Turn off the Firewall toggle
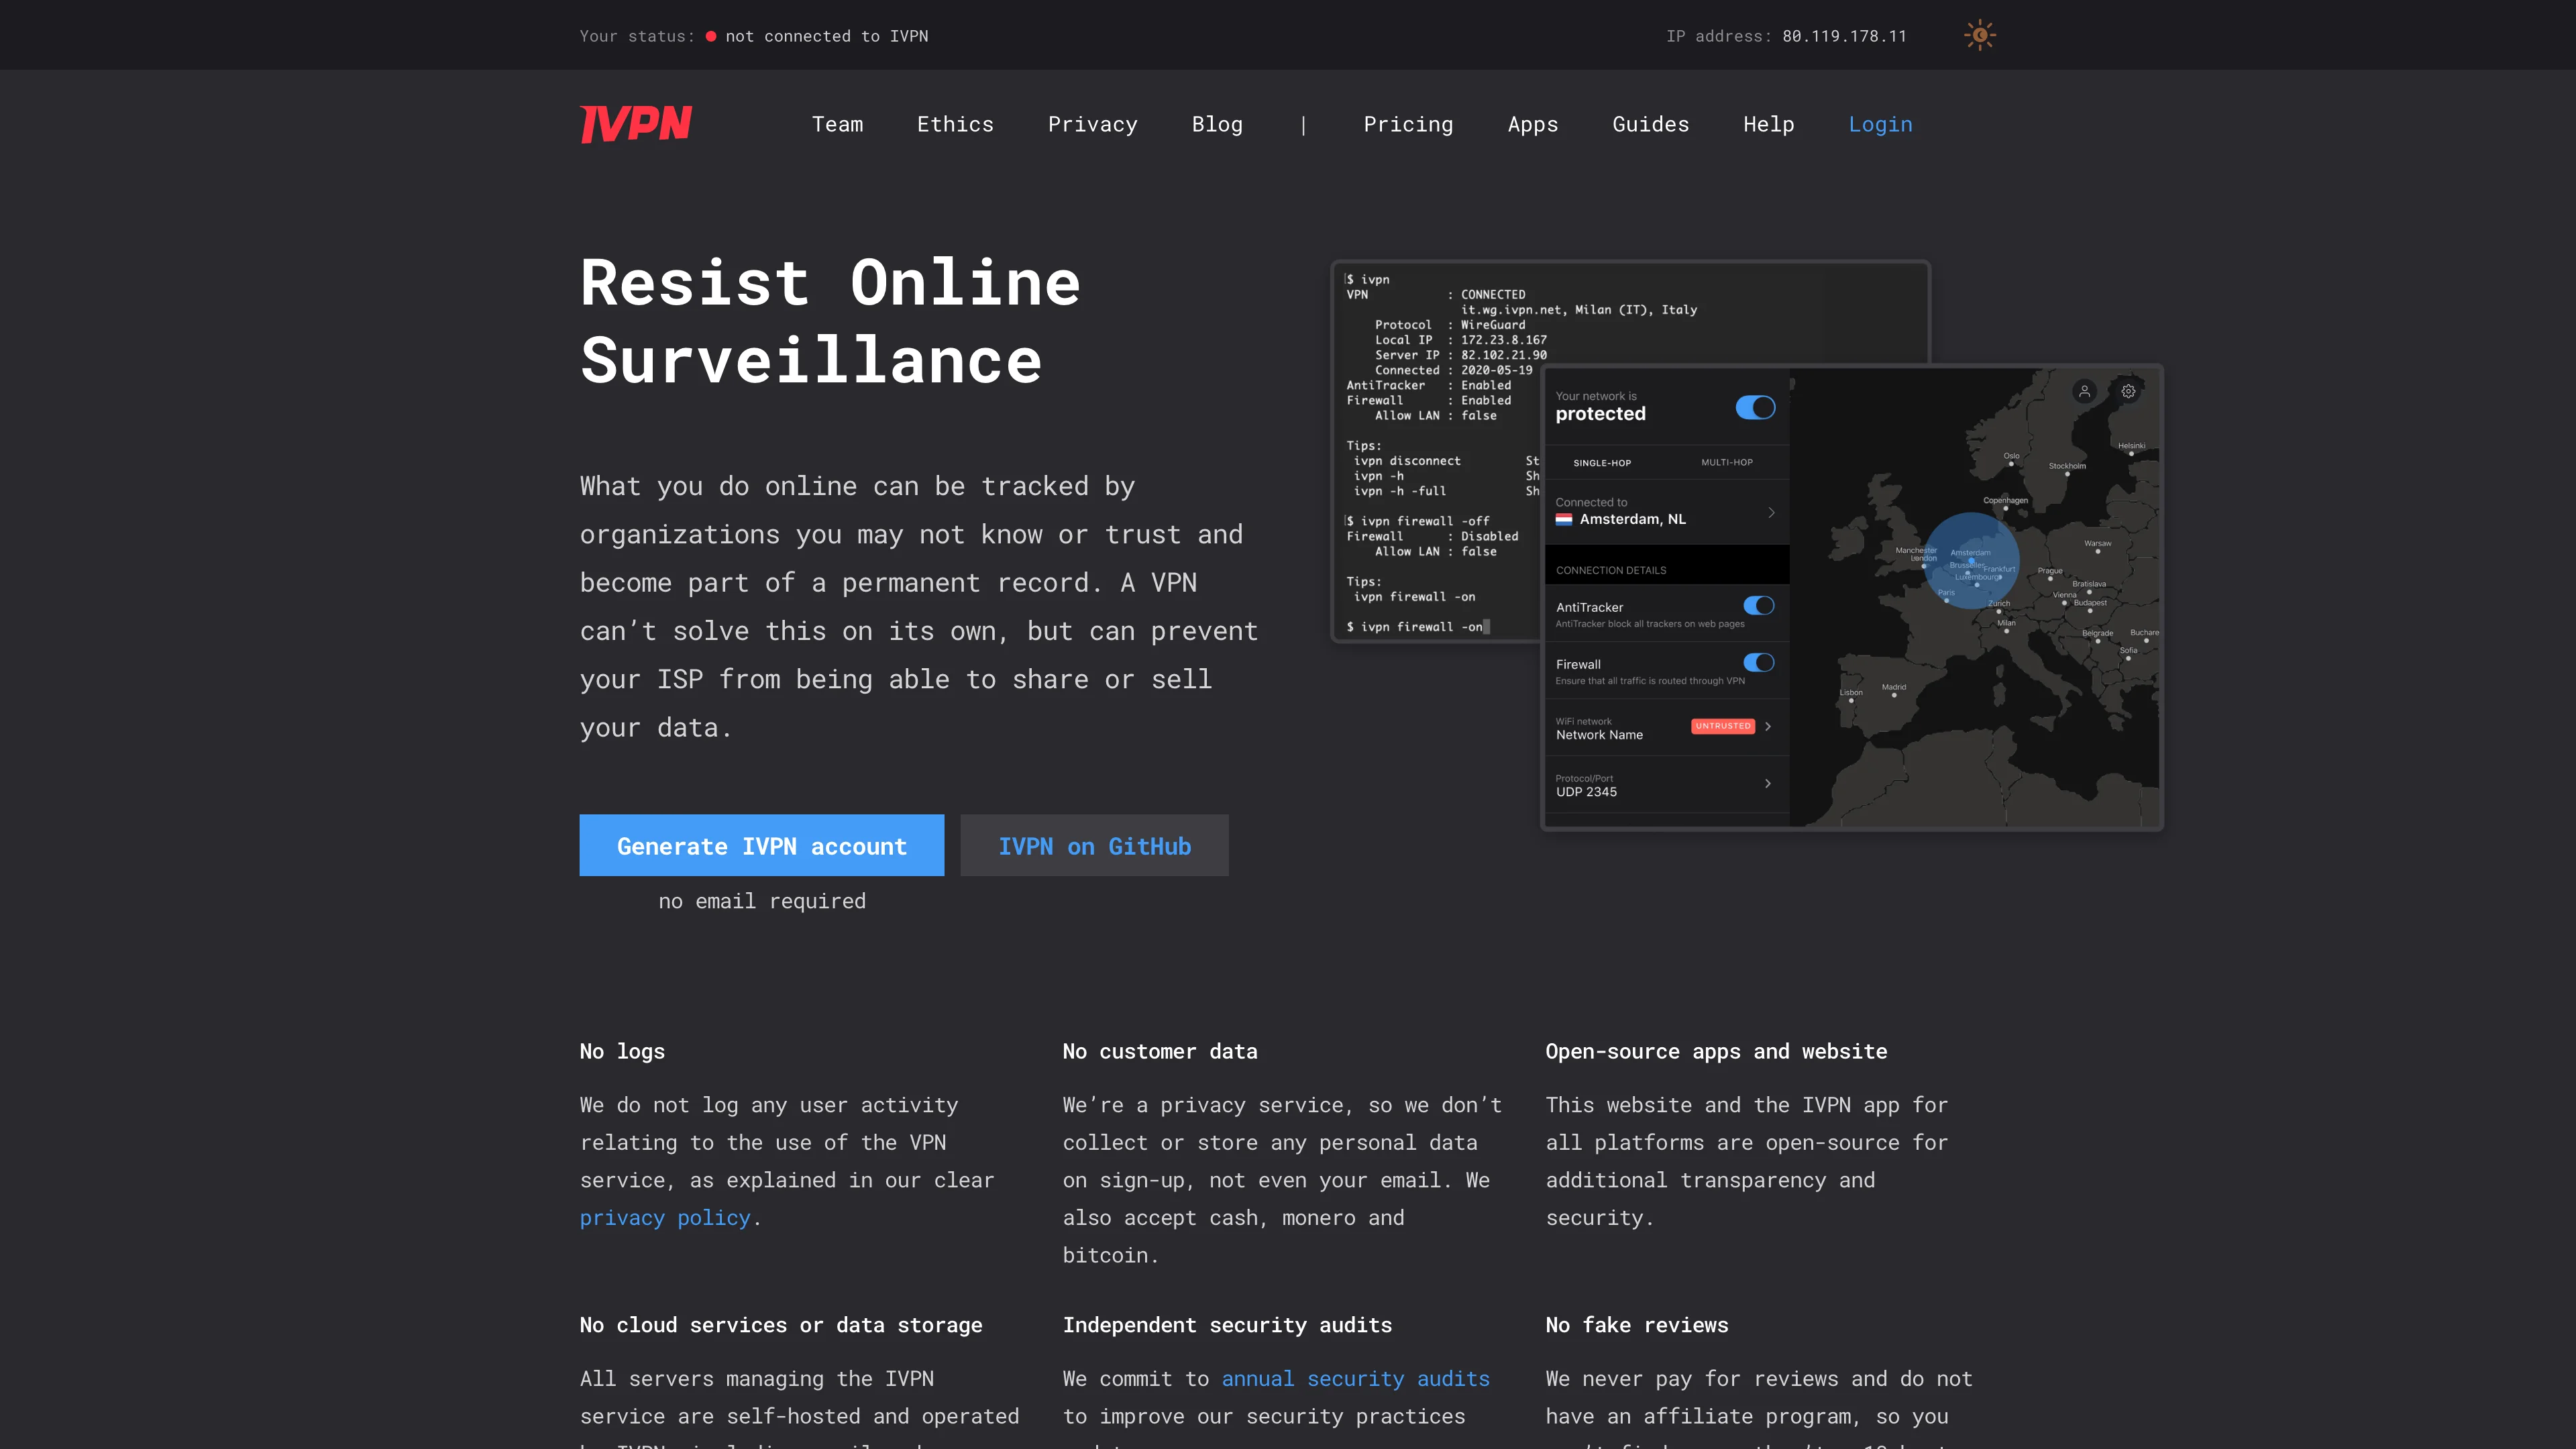This screenshot has height=1449, width=2576. click(x=1759, y=662)
